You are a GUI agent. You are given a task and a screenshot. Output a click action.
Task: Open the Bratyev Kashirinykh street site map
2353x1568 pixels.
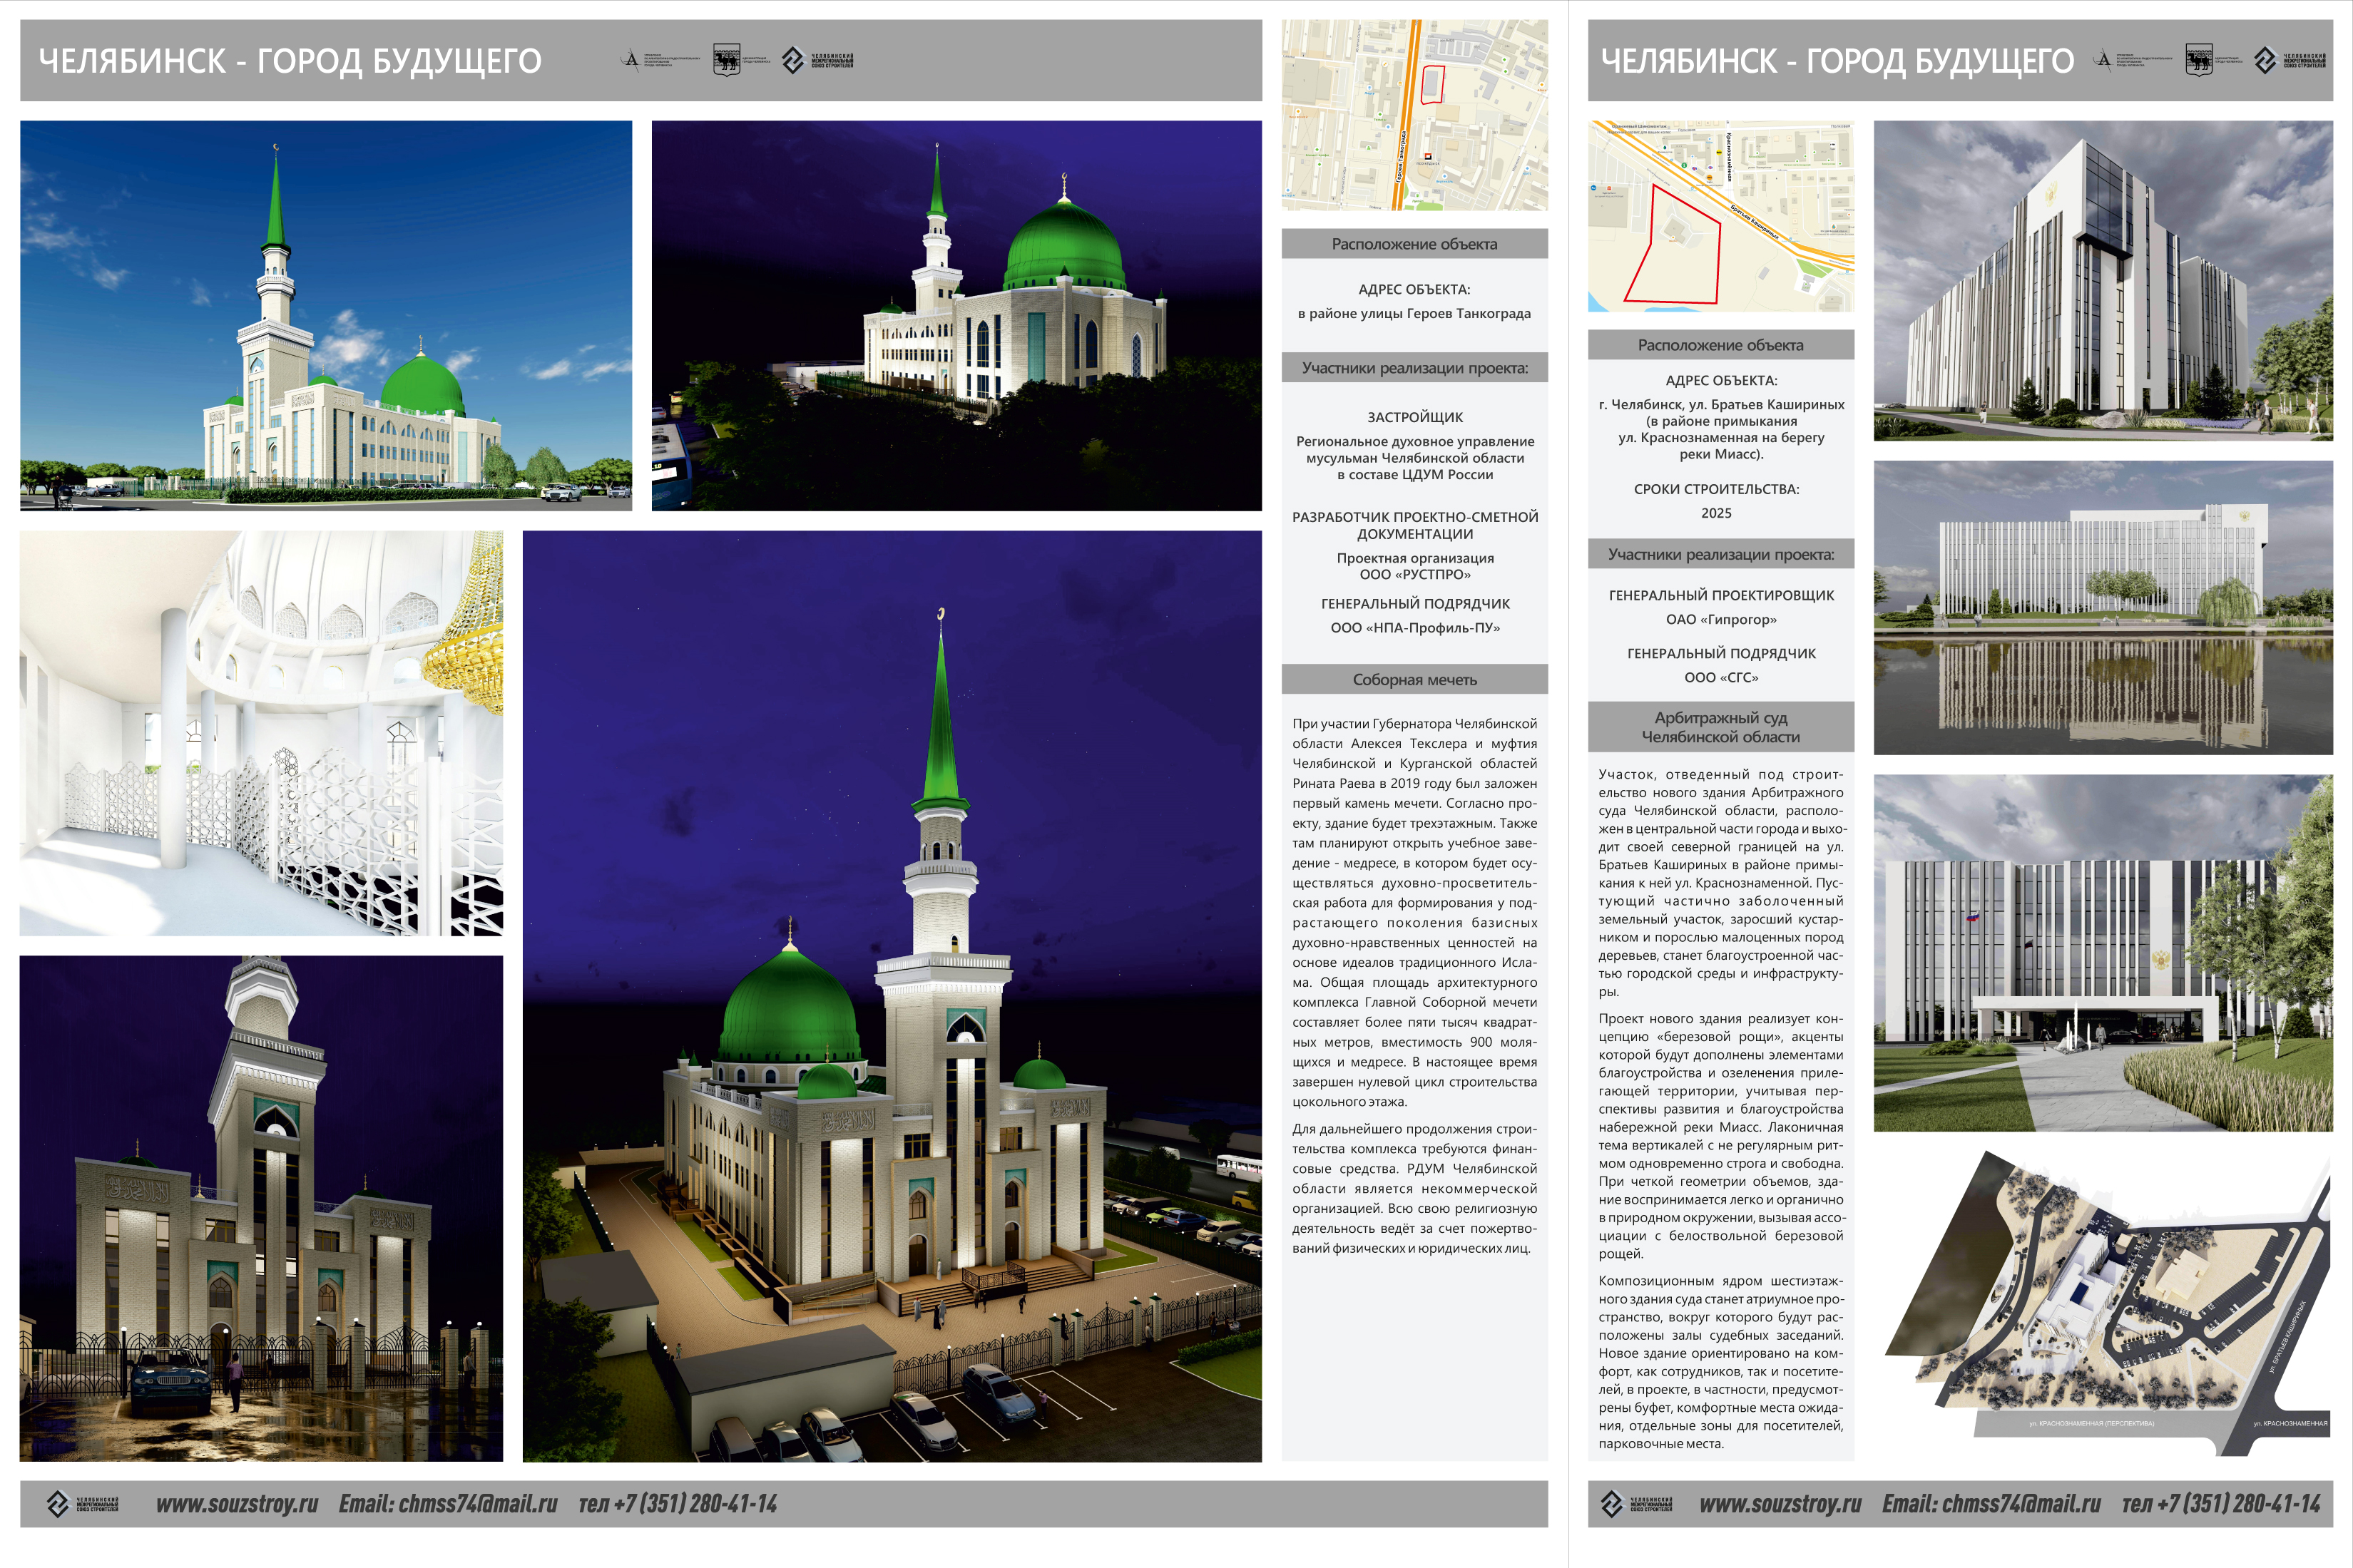coord(1720,216)
